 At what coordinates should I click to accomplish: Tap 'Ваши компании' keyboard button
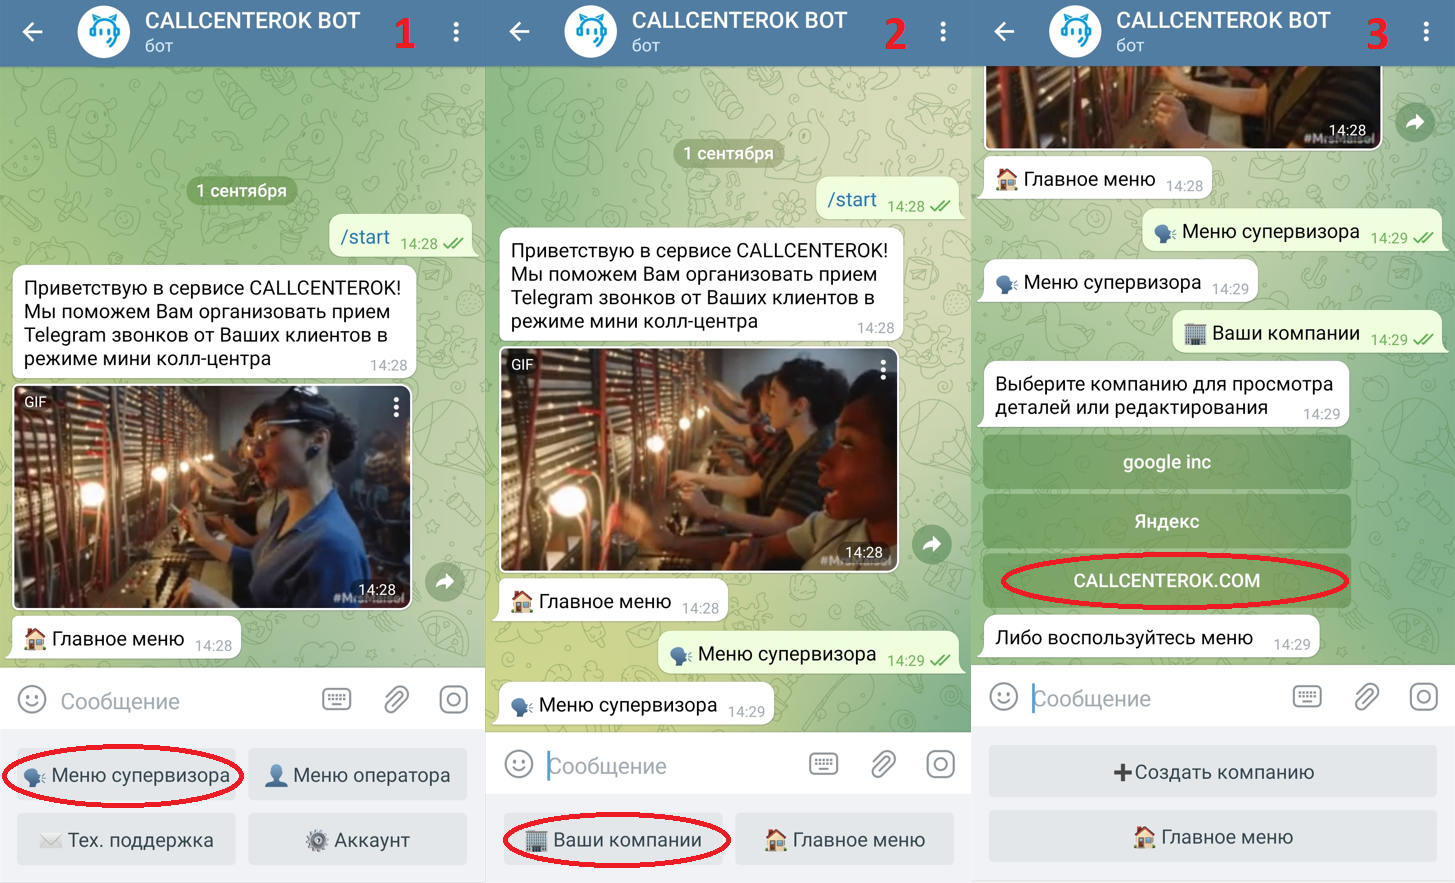pos(613,839)
